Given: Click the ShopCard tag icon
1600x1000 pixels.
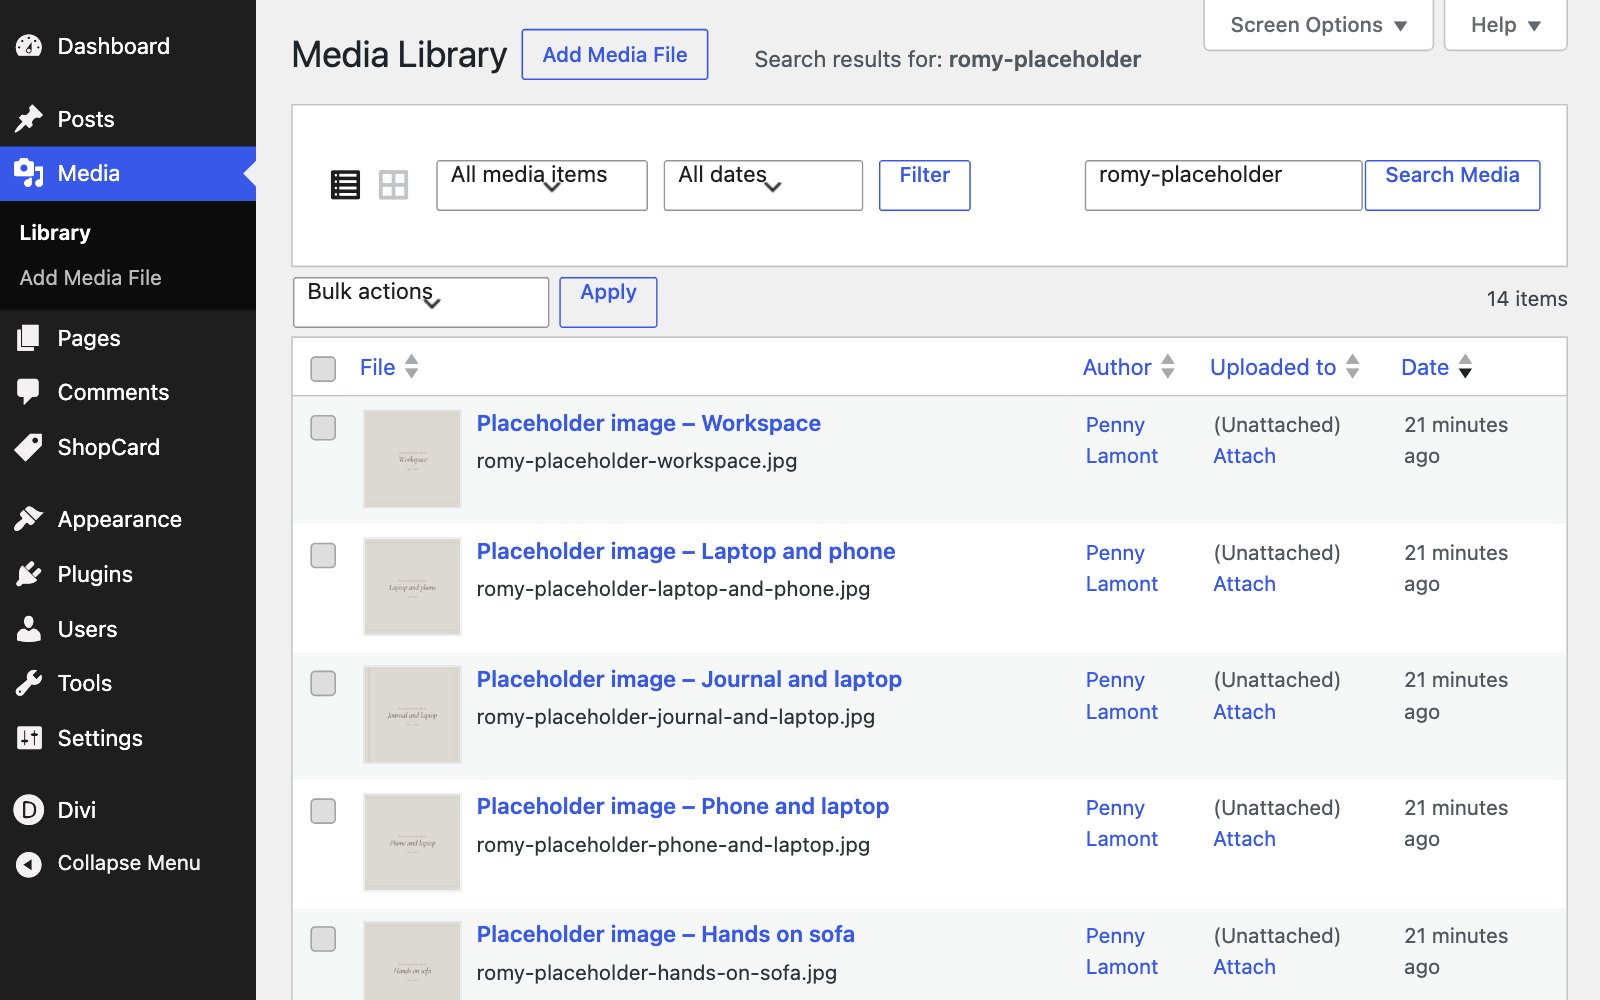Looking at the screenshot, I should click(29, 447).
